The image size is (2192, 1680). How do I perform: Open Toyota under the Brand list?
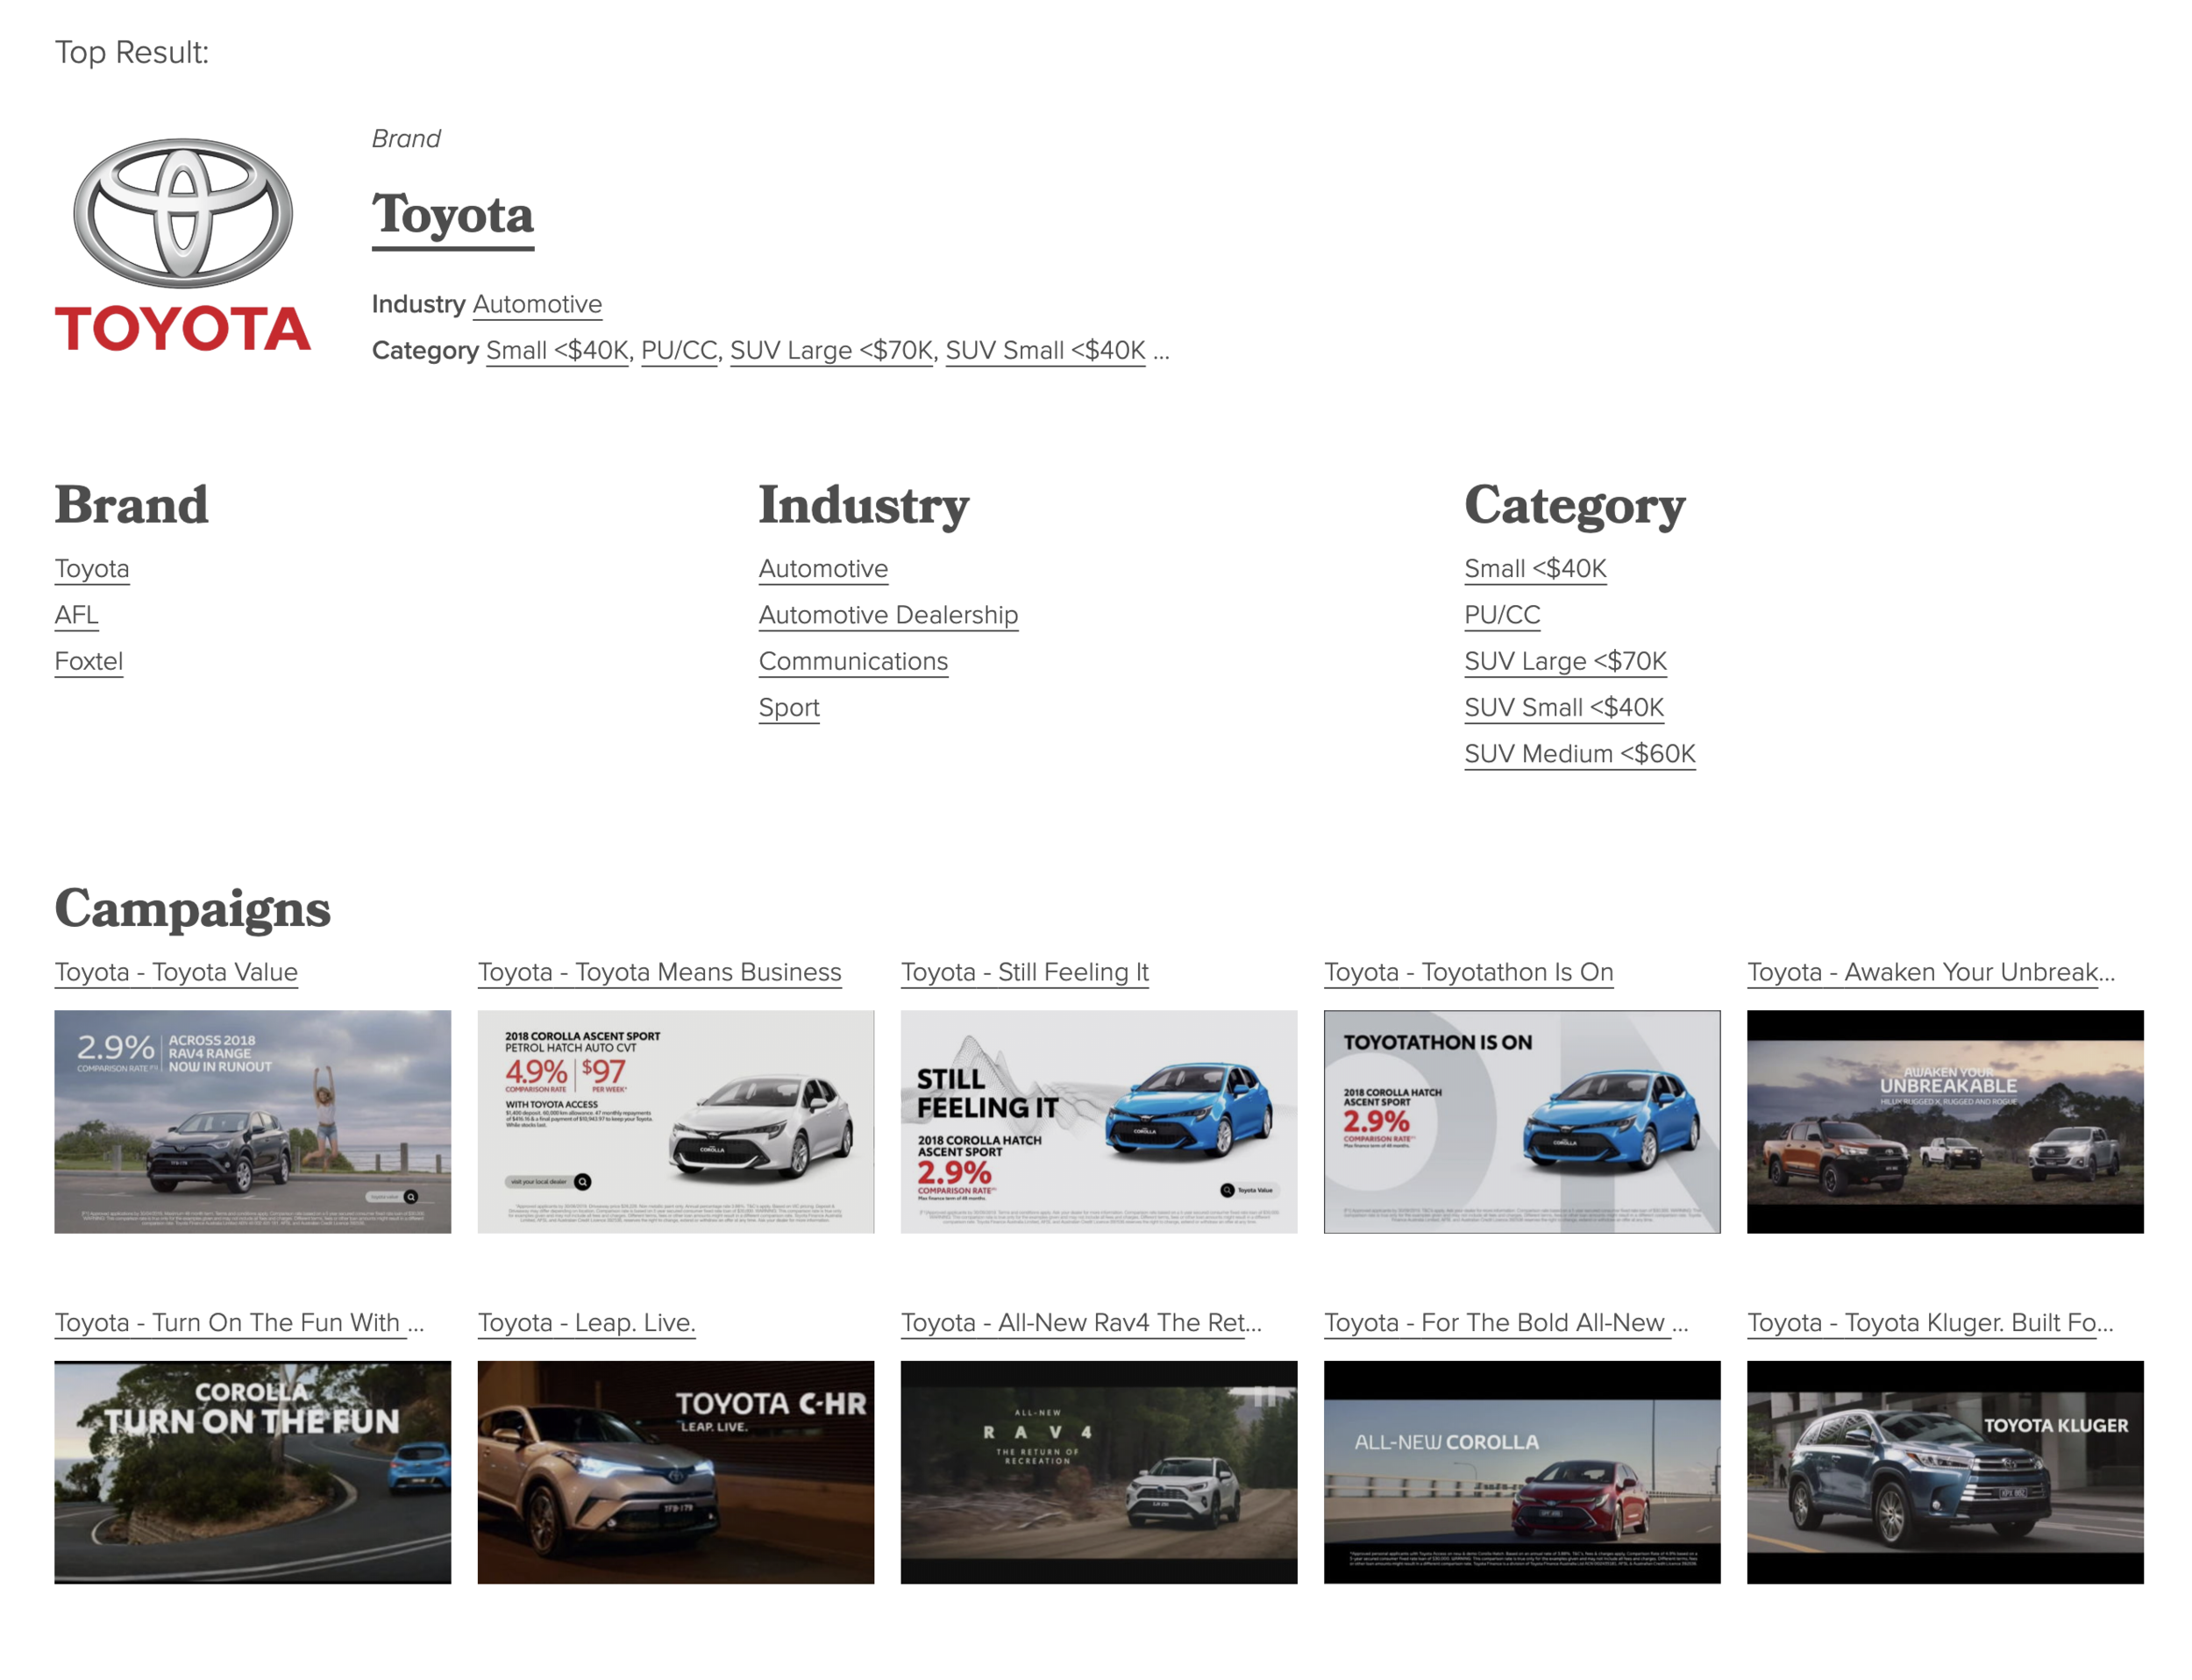(92, 568)
